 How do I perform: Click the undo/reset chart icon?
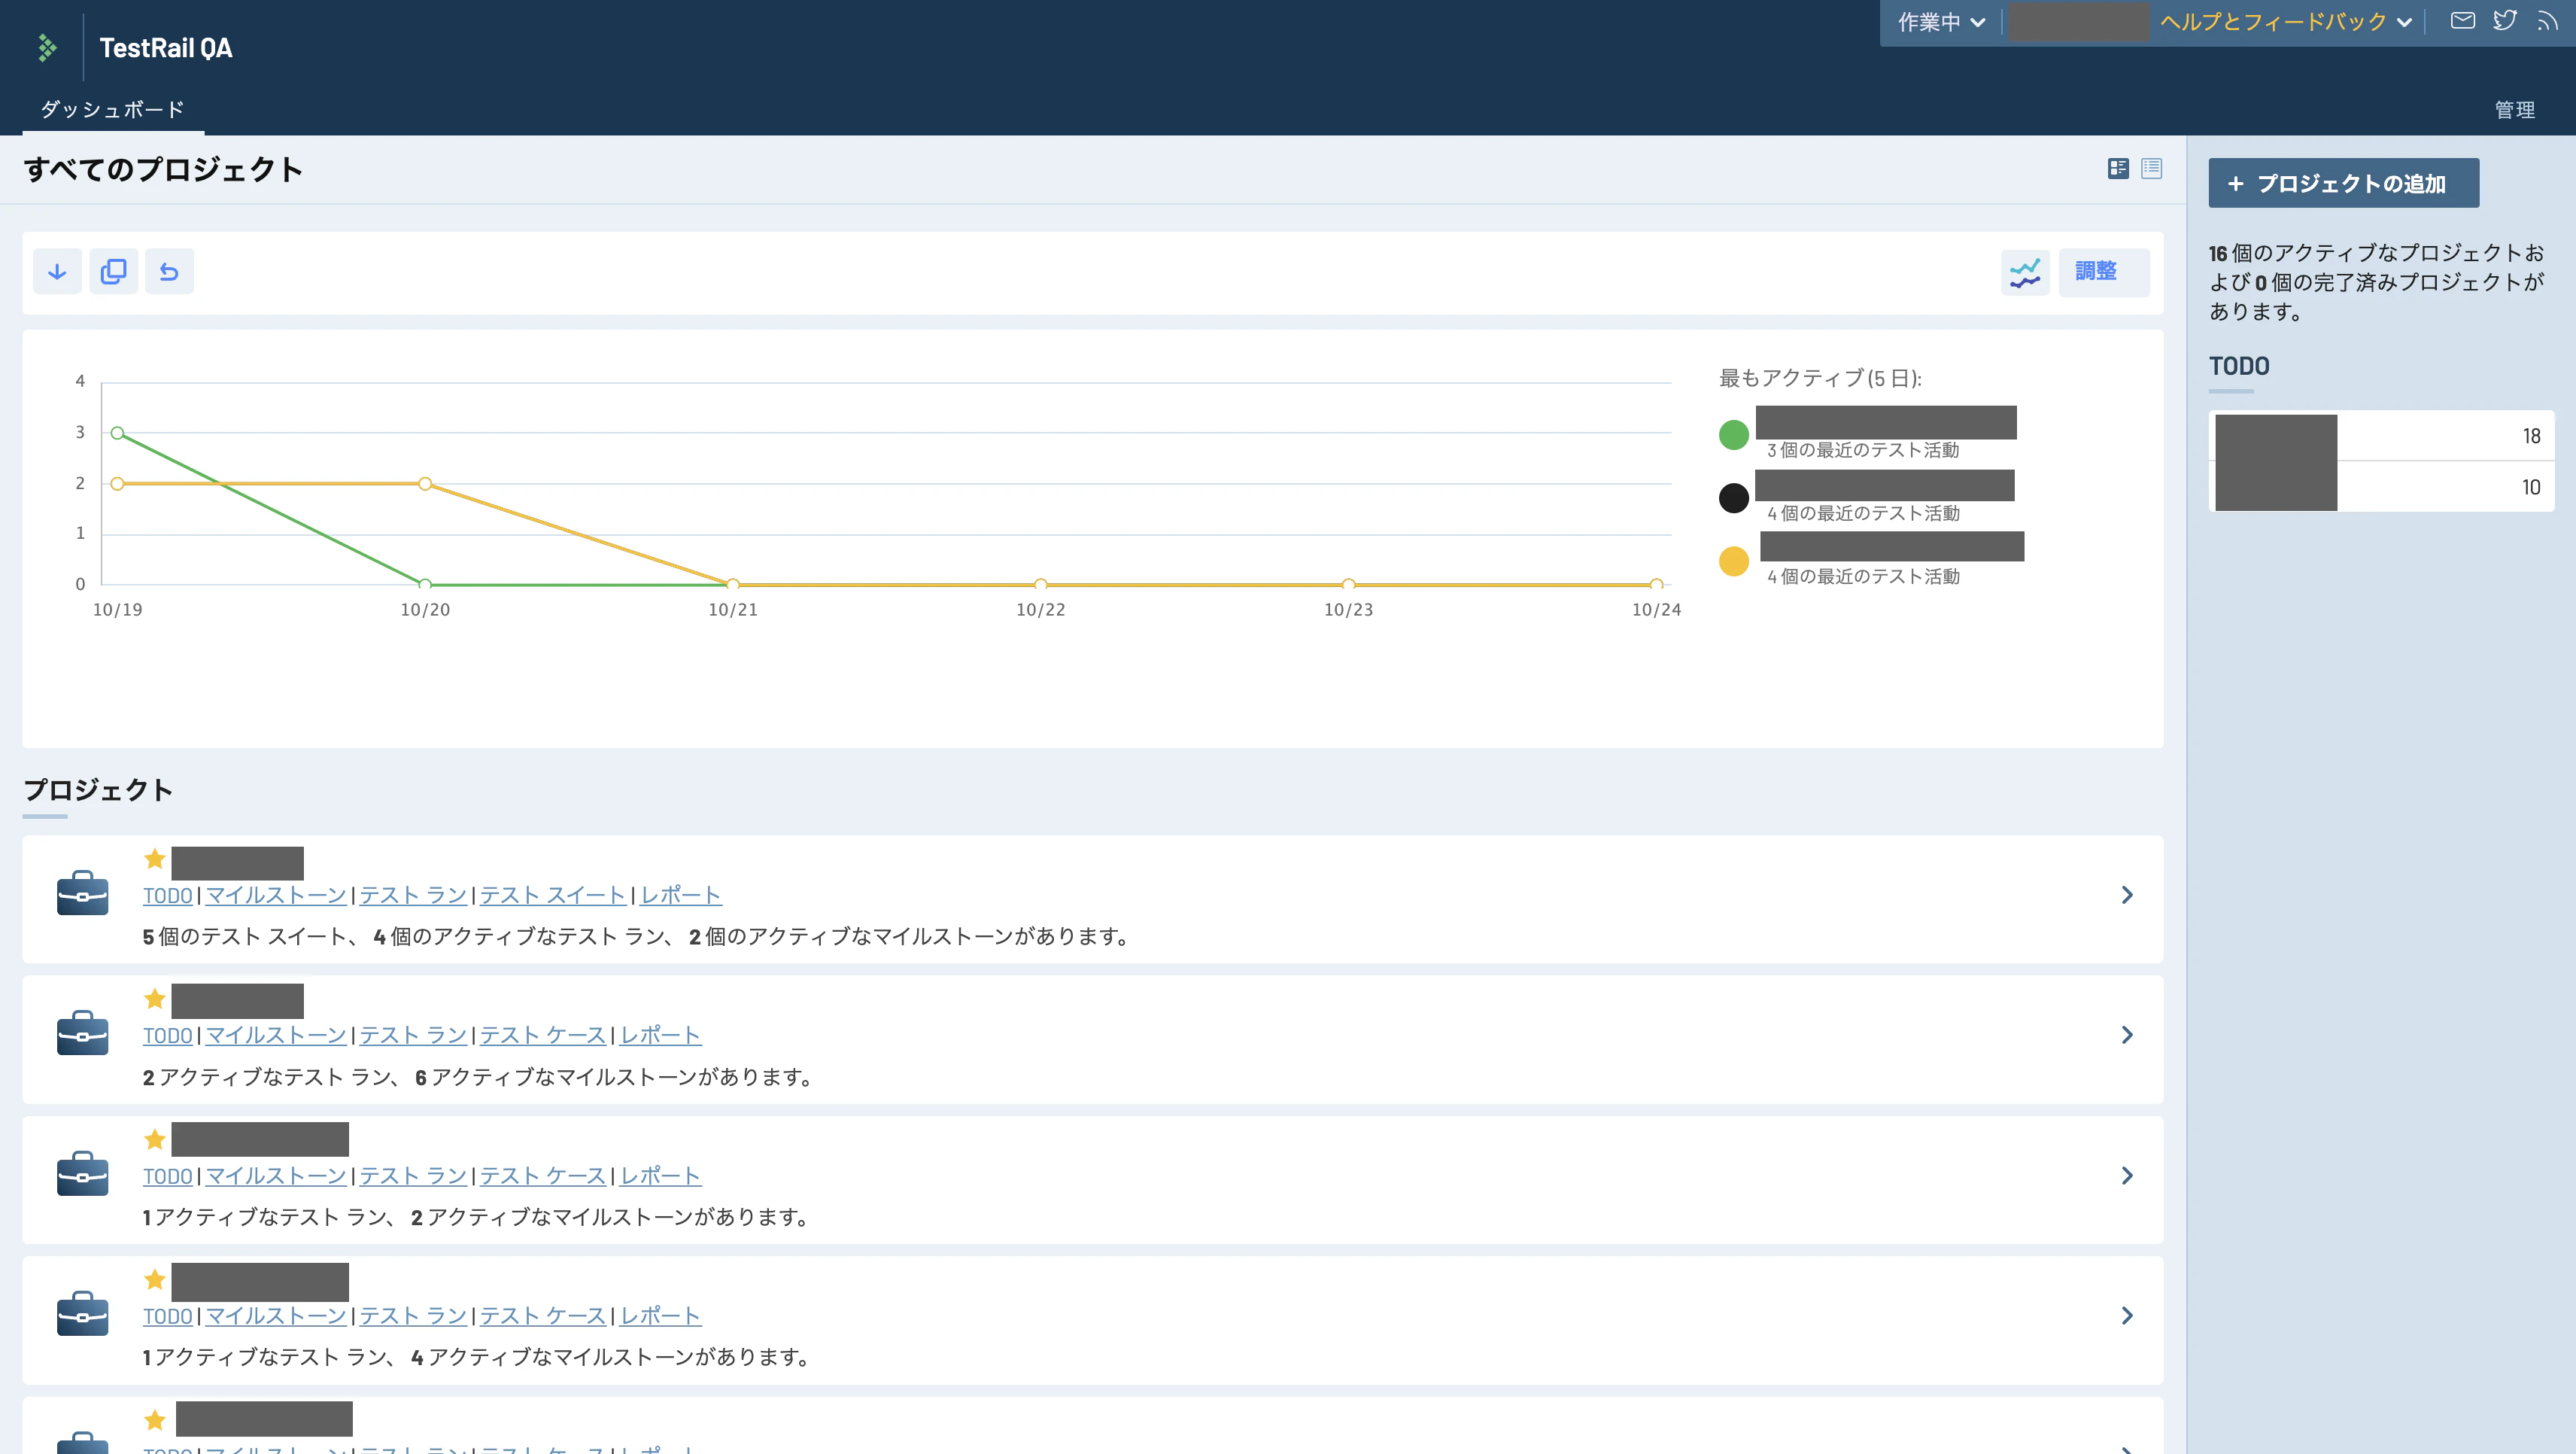pos(169,271)
